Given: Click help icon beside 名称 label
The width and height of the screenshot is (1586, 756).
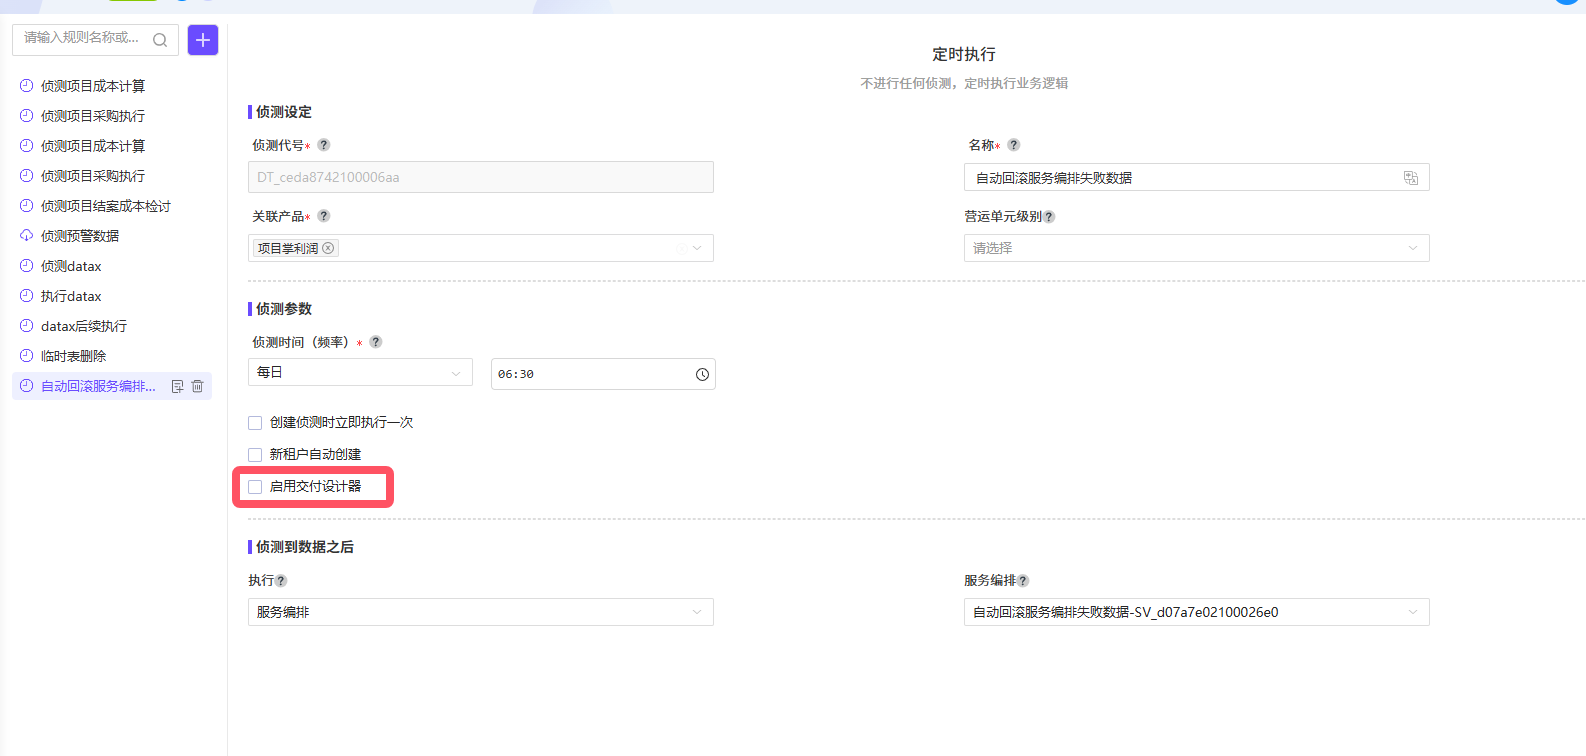Looking at the screenshot, I should point(1014,145).
